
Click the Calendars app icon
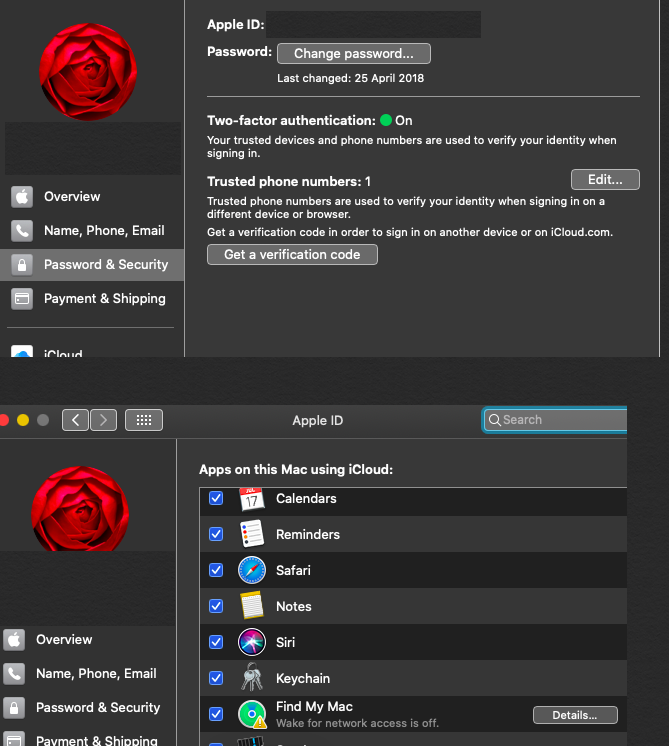coord(252,499)
